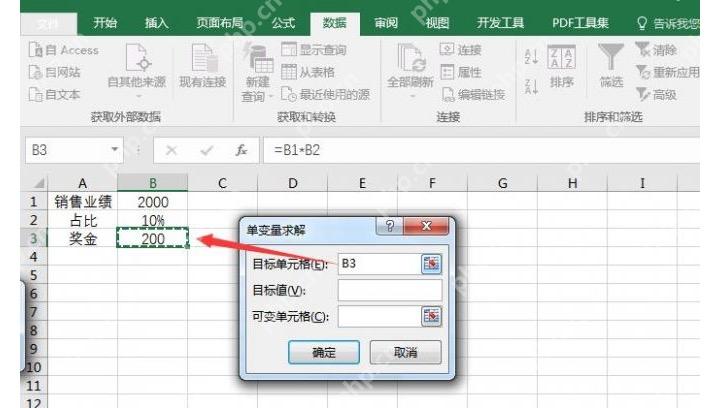
Task: Switch to the 开始 Home tab
Action: click(105, 23)
